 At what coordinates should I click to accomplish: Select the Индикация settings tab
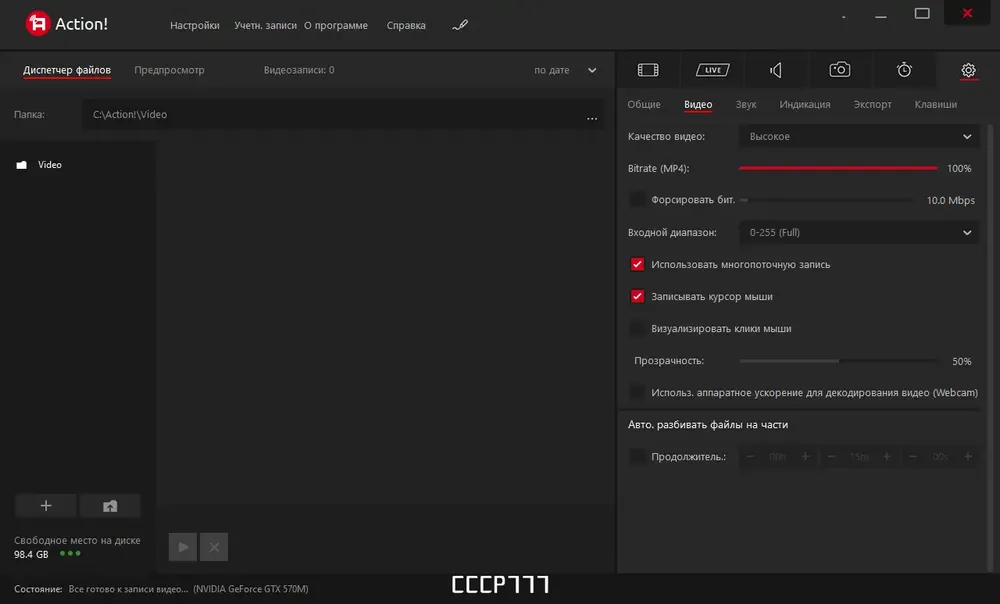tap(805, 104)
